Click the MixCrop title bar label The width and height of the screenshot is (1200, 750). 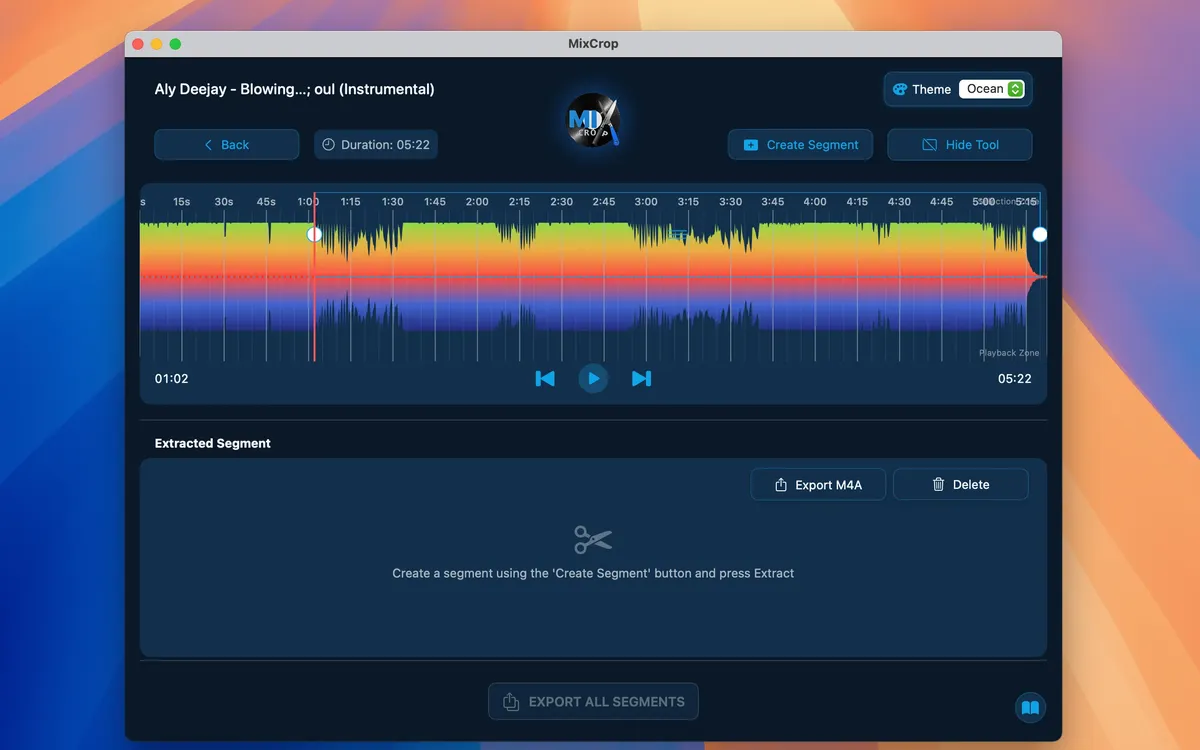592,43
